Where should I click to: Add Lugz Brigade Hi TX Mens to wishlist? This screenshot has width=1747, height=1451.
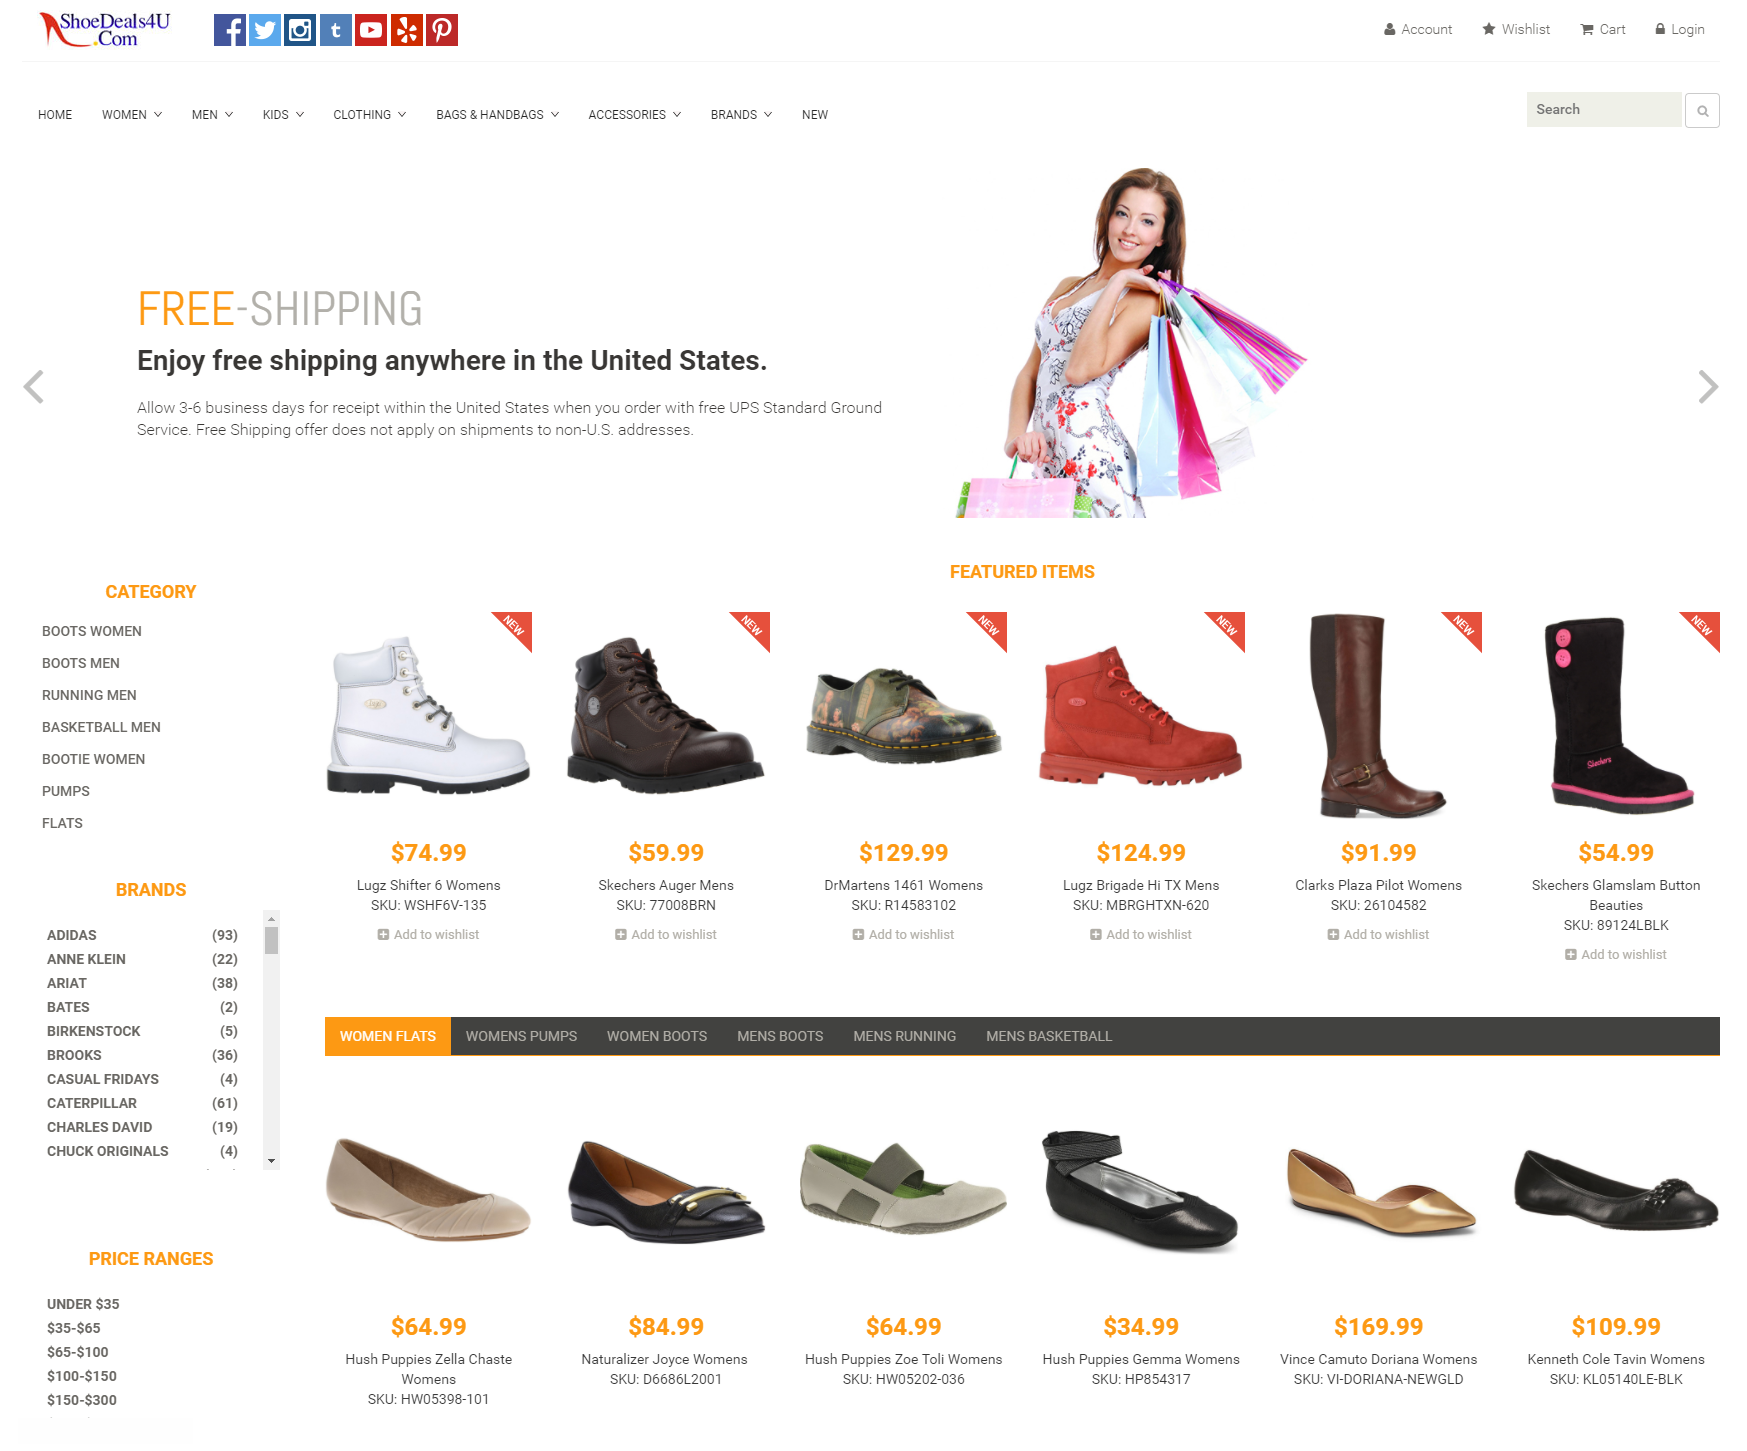(1141, 934)
